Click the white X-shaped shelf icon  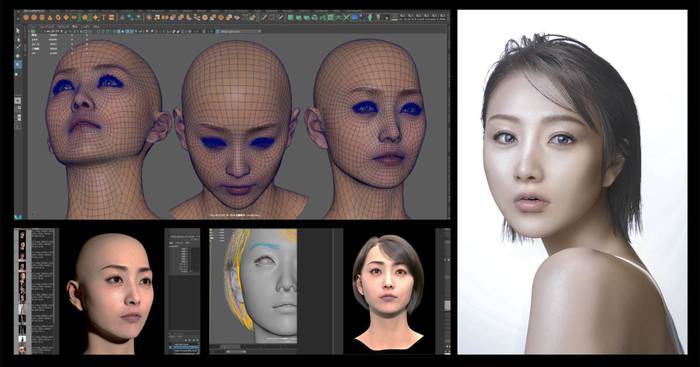[346, 17]
